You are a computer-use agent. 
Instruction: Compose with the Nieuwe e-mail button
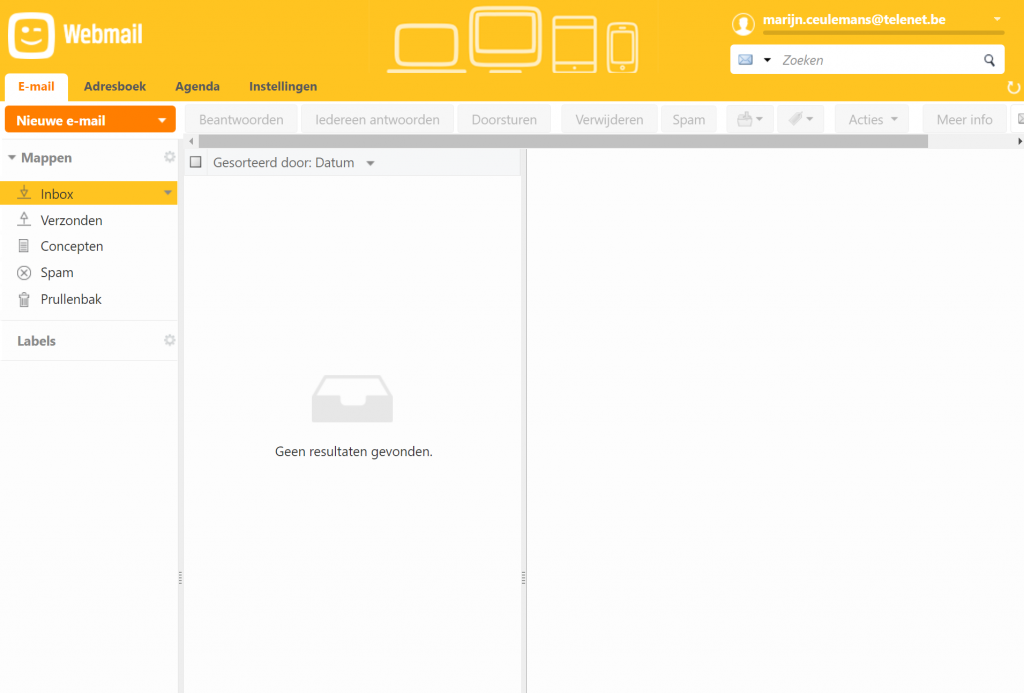pyautogui.click(x=90, y=120)
